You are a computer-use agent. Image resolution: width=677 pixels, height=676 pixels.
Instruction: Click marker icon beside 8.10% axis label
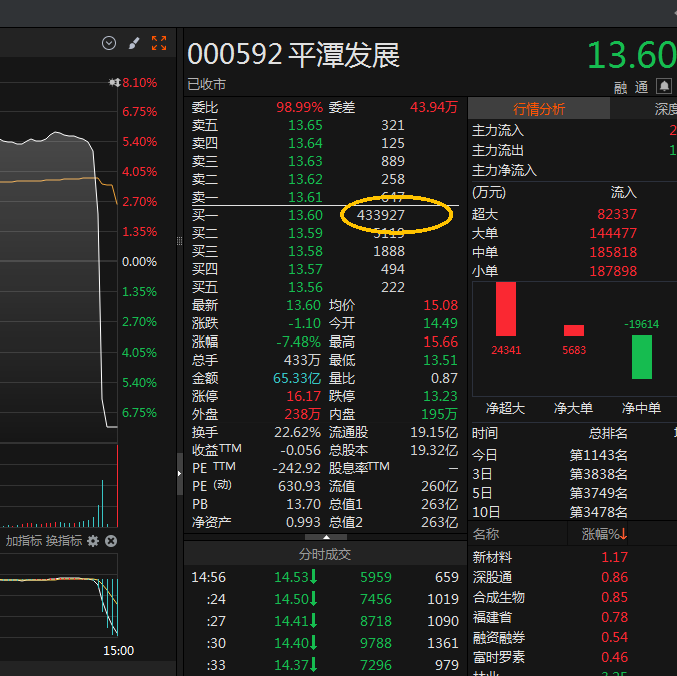point(115,82)
